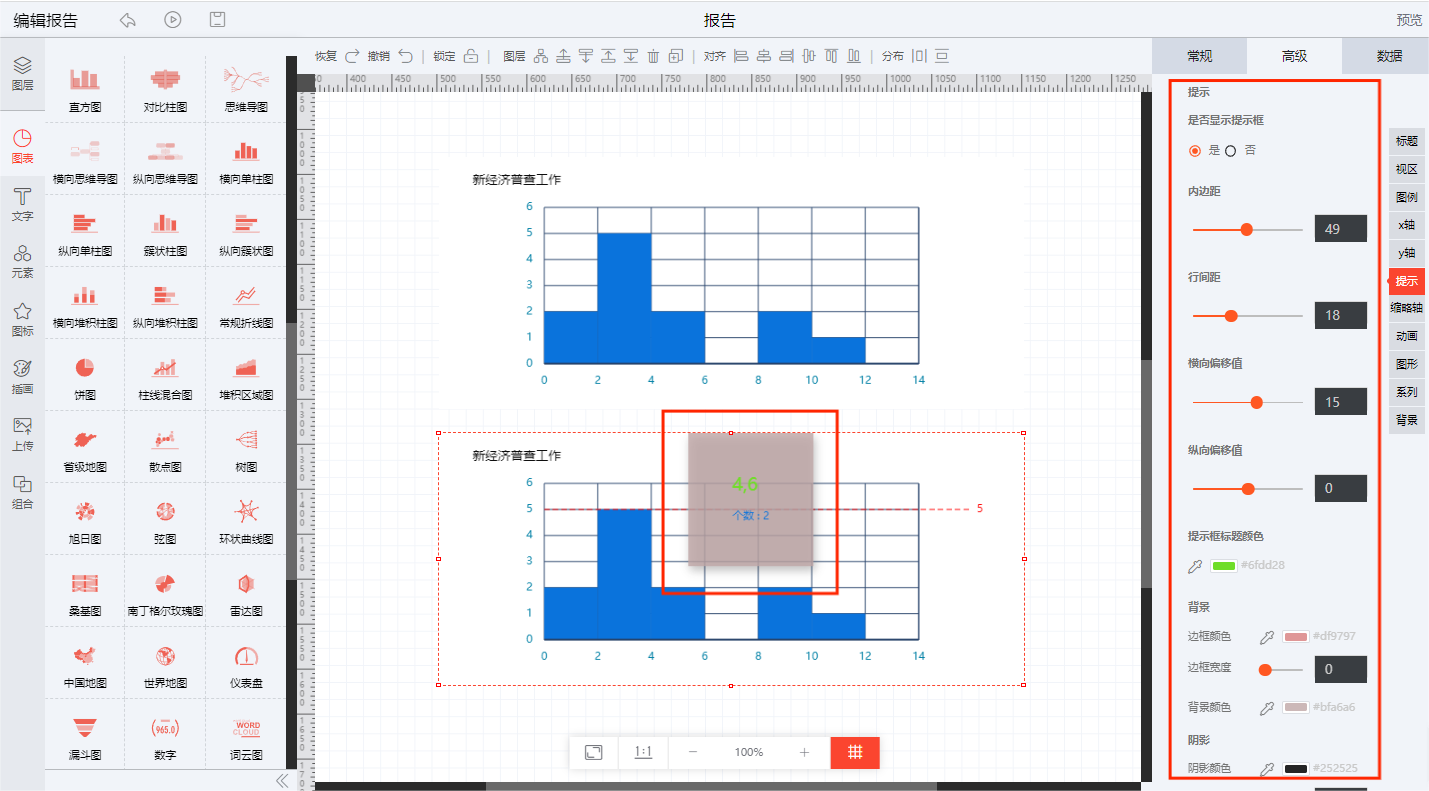Select 否 radio to hide tooltip box

click(1230, 151)
